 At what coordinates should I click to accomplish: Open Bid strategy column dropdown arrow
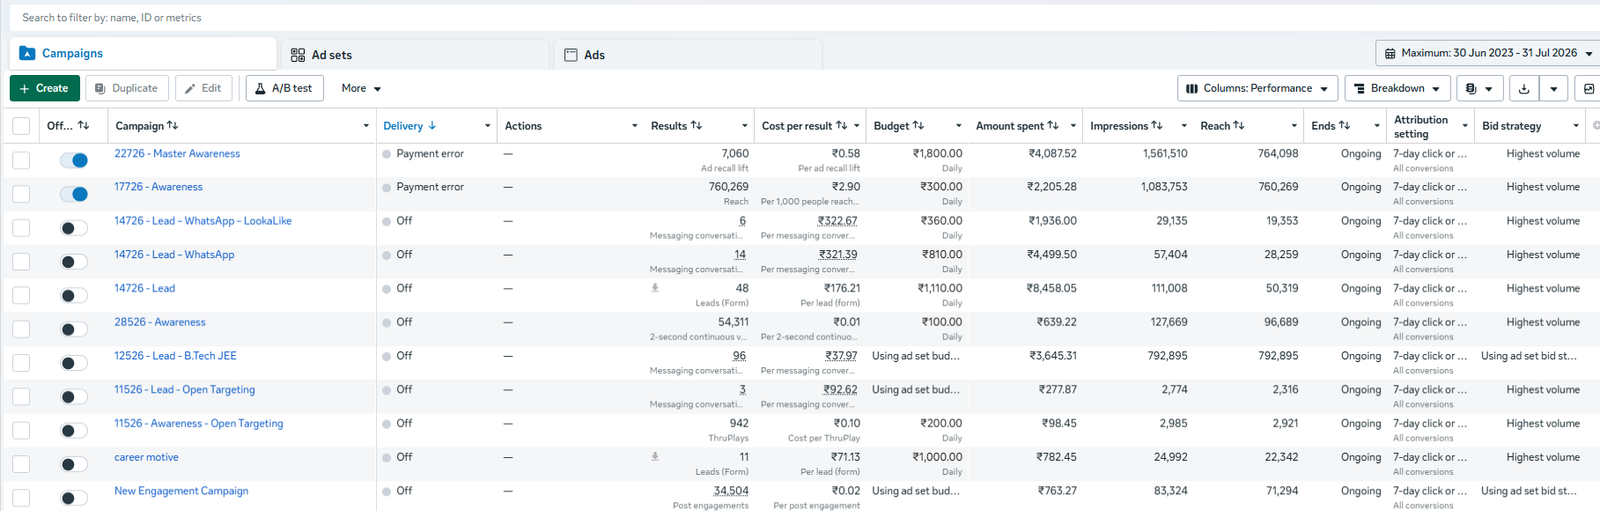[x=1576, y=126]
